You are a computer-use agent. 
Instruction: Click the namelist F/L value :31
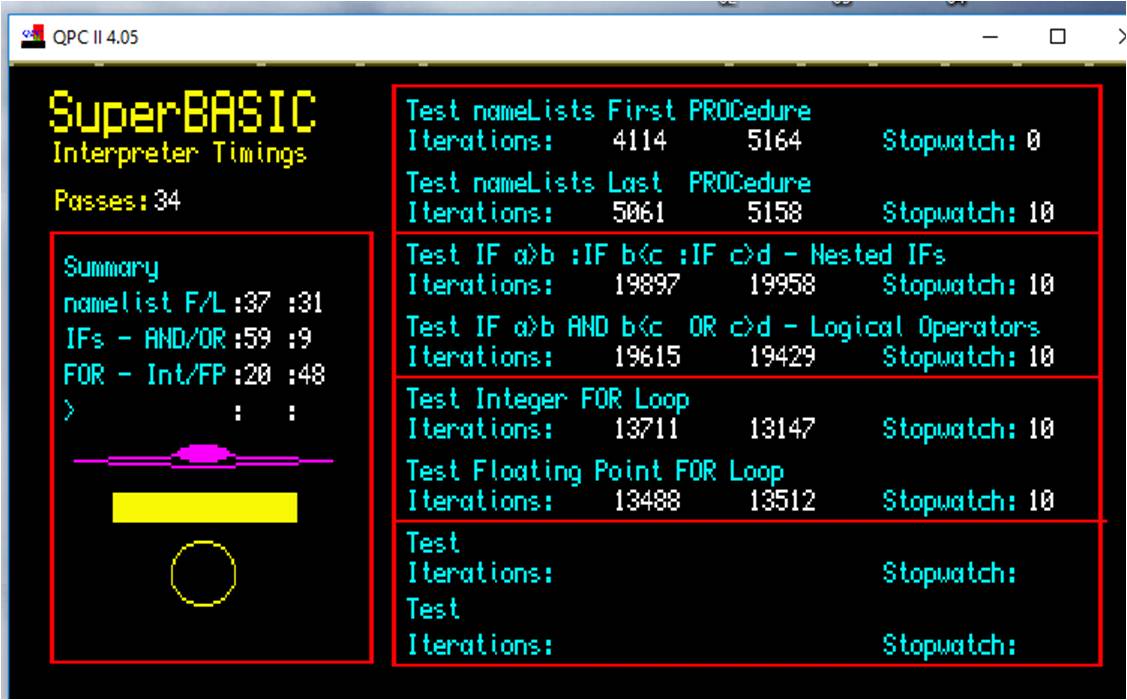(x=306, y=303)
